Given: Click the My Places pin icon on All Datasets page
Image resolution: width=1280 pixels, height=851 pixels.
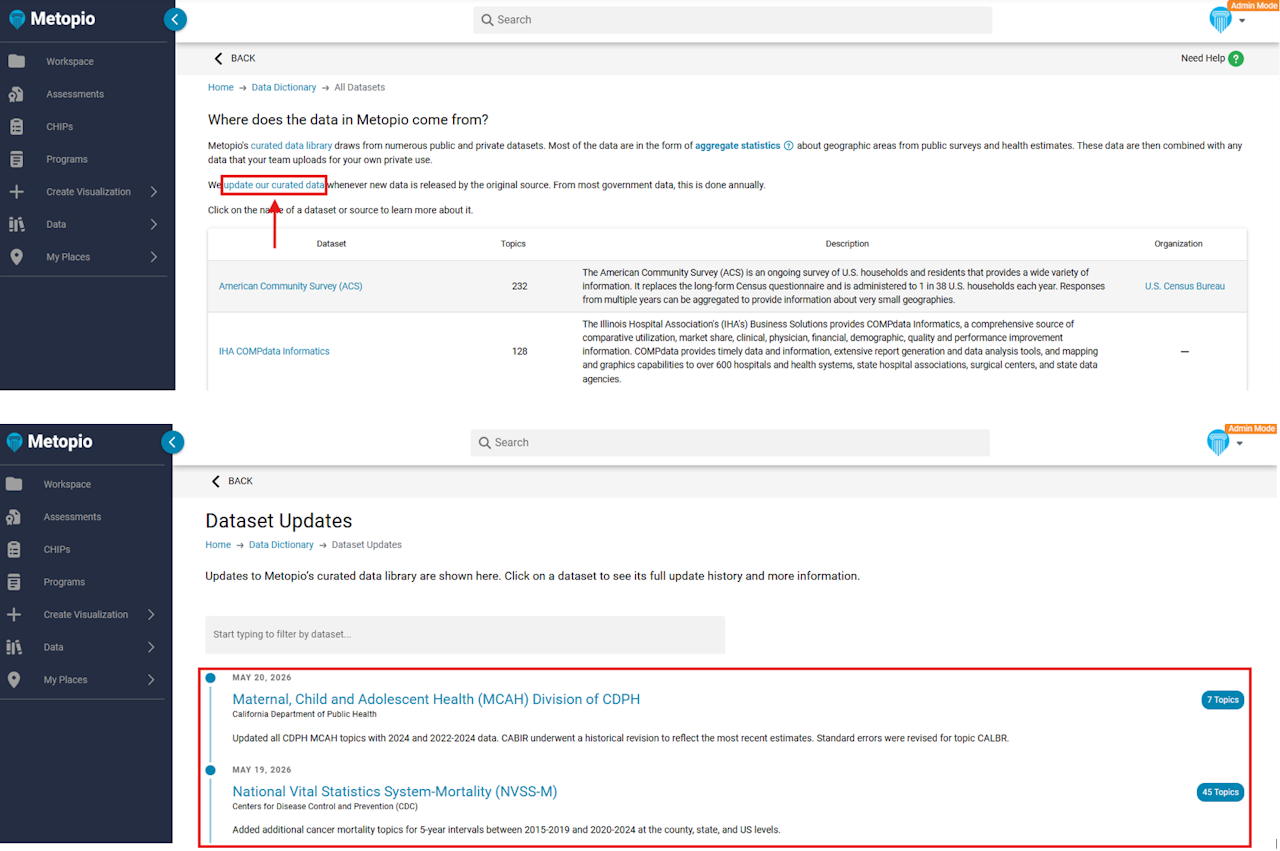Looking at the screenshot, I should (16, 257).
